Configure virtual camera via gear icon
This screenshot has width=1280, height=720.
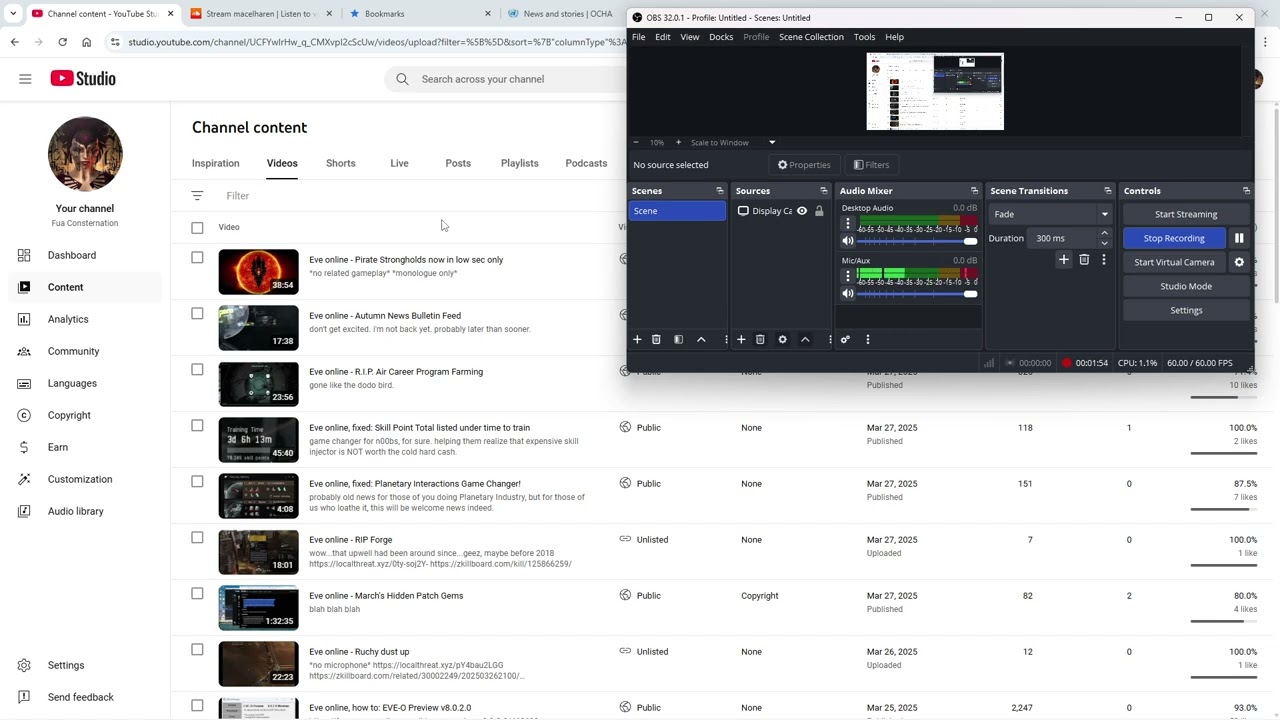pyautogui.click(x=1239, y=262)
